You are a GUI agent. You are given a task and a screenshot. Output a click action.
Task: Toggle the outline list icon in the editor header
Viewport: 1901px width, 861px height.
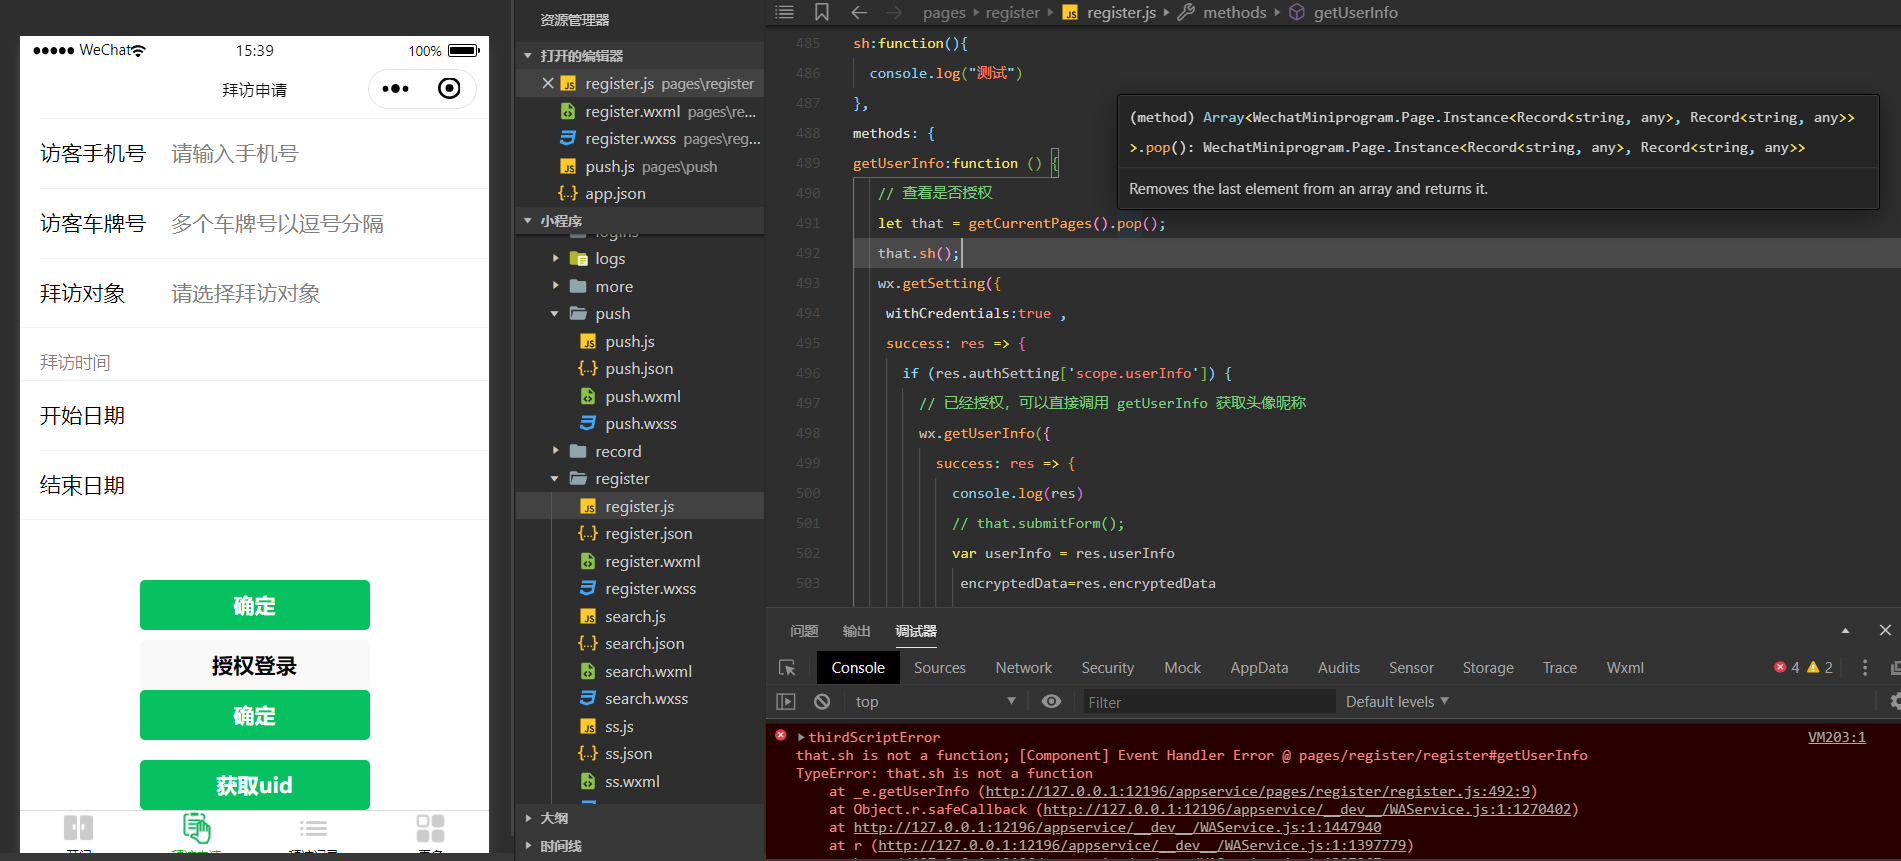pos(785,12)
